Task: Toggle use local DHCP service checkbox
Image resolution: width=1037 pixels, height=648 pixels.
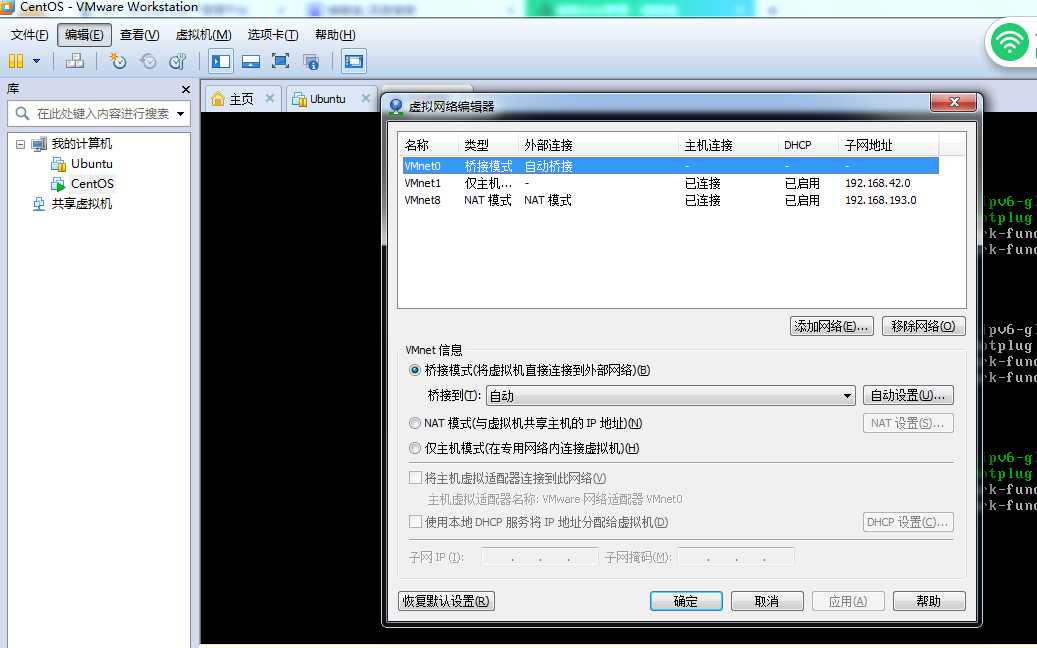Action: tap(415, 522)
